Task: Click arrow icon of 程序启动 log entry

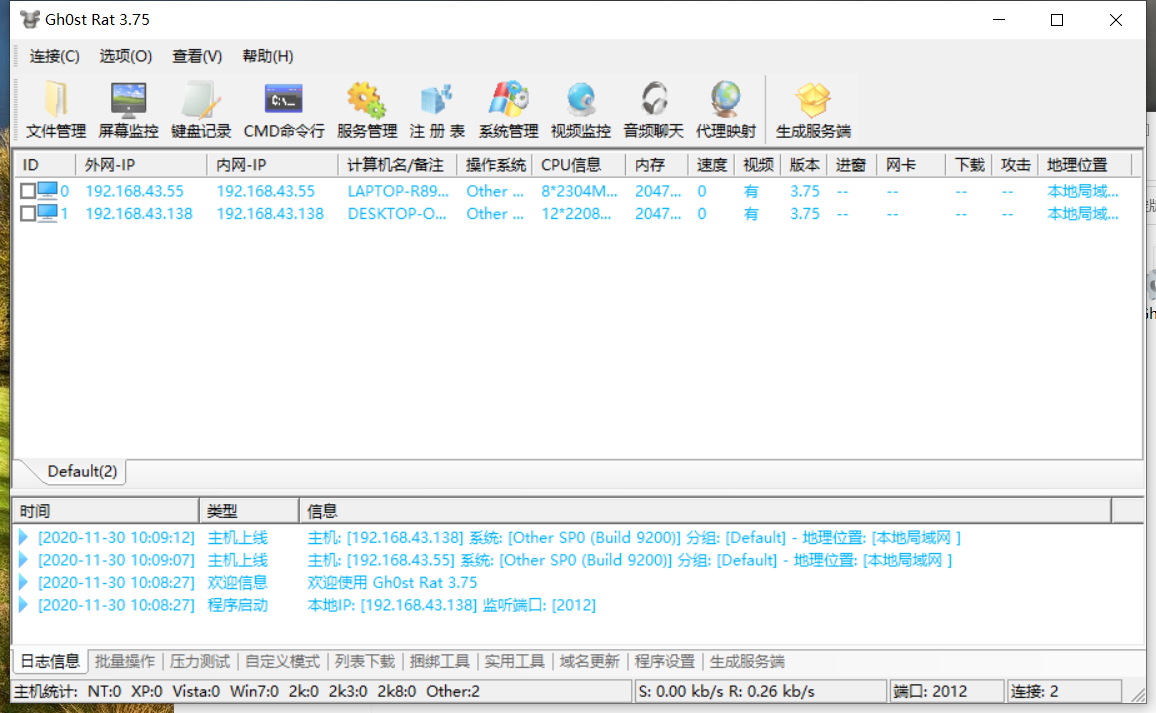Action: click(x=24, y=605)
